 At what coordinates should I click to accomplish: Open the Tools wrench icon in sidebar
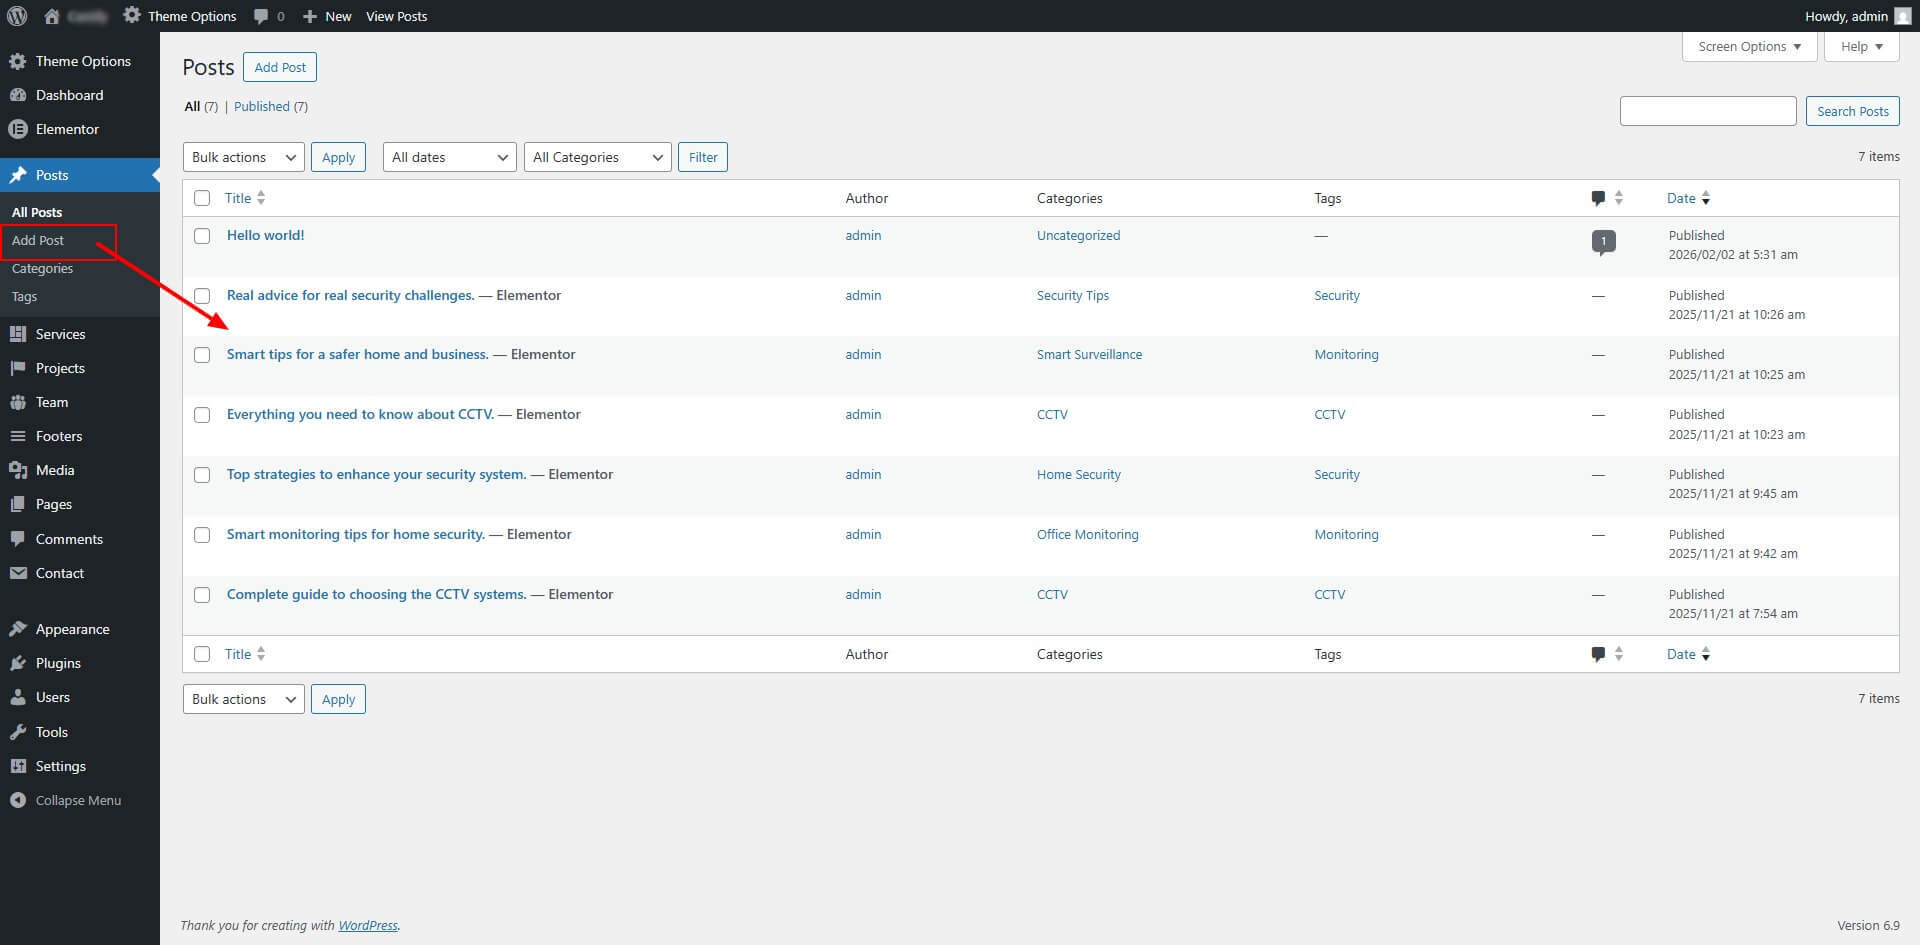pyautogui.click(x=17, y=732)
